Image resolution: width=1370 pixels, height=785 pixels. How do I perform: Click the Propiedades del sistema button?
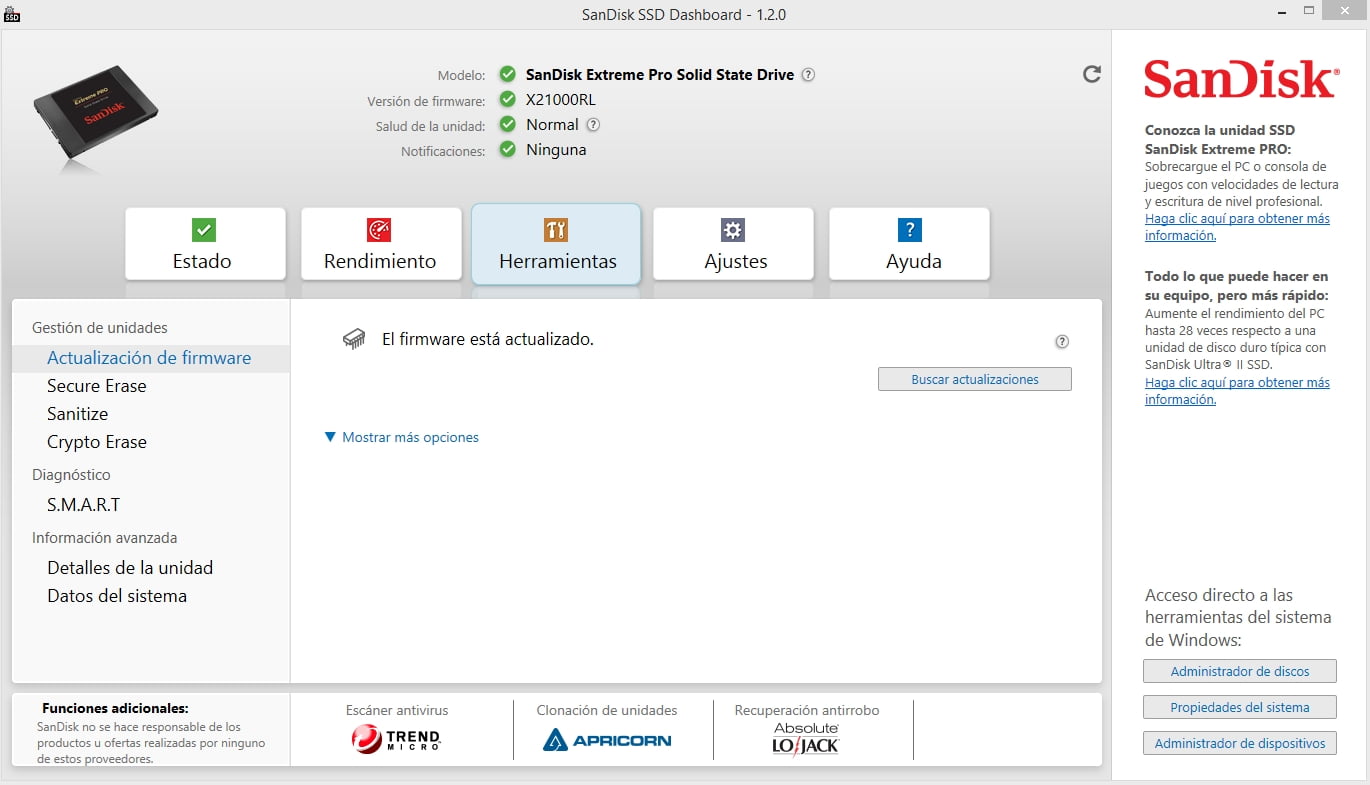(x=1240, y=707)
